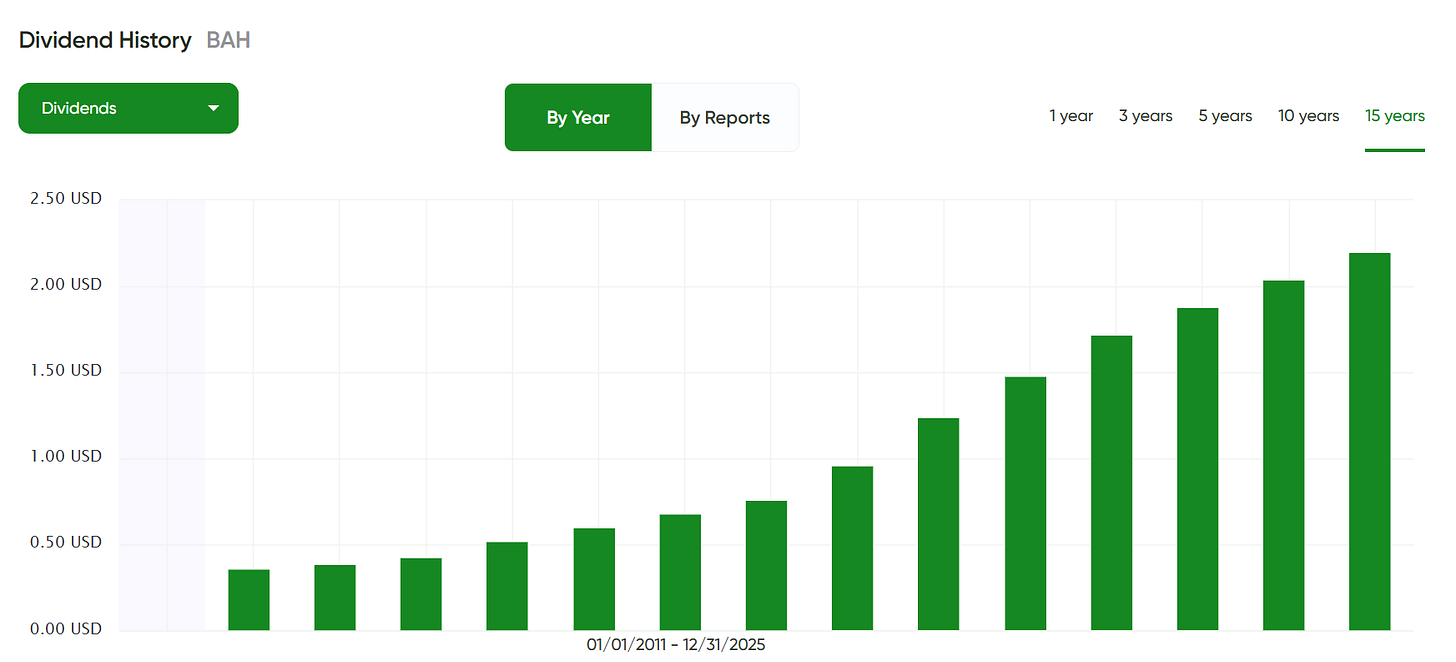Open the Dividends dropdown
1456x662 pixels.
coord(128,108)
